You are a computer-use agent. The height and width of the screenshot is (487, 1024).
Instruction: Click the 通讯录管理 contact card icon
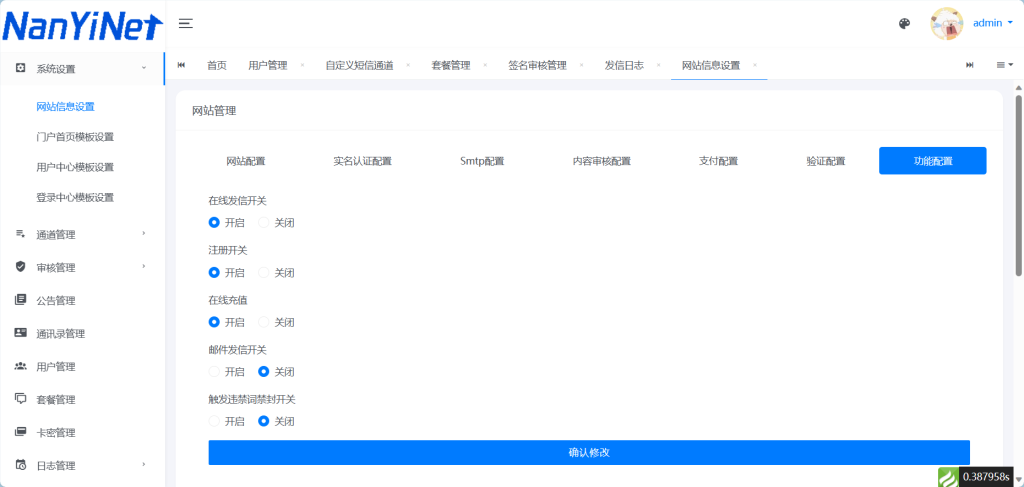[20, 333]
